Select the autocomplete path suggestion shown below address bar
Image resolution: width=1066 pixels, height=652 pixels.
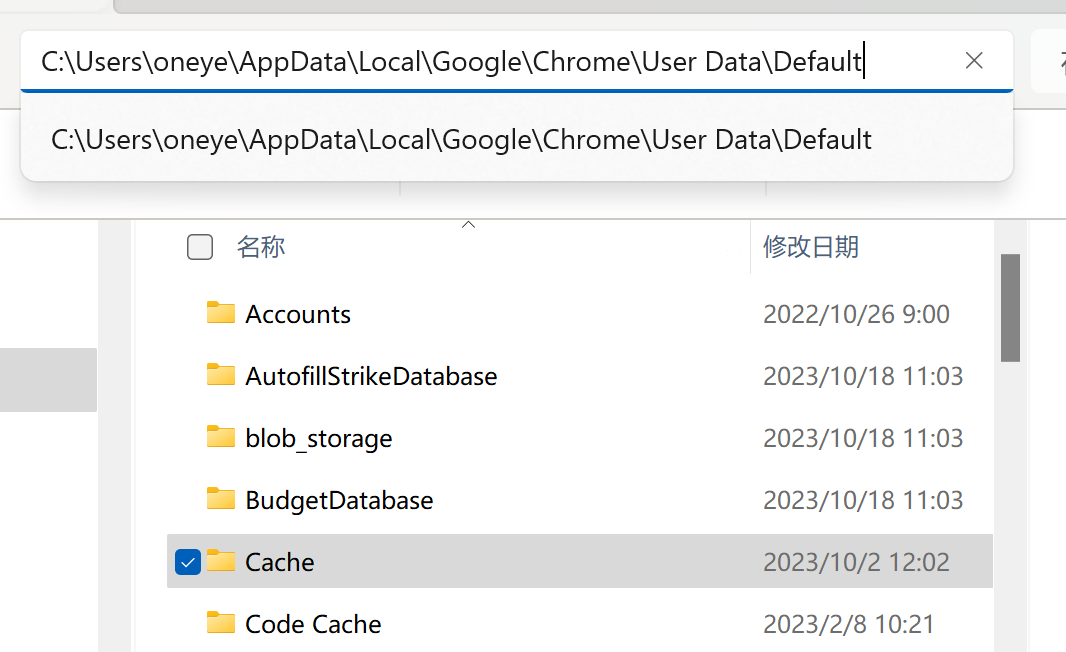pyautogui.click(x=460, y=139)
